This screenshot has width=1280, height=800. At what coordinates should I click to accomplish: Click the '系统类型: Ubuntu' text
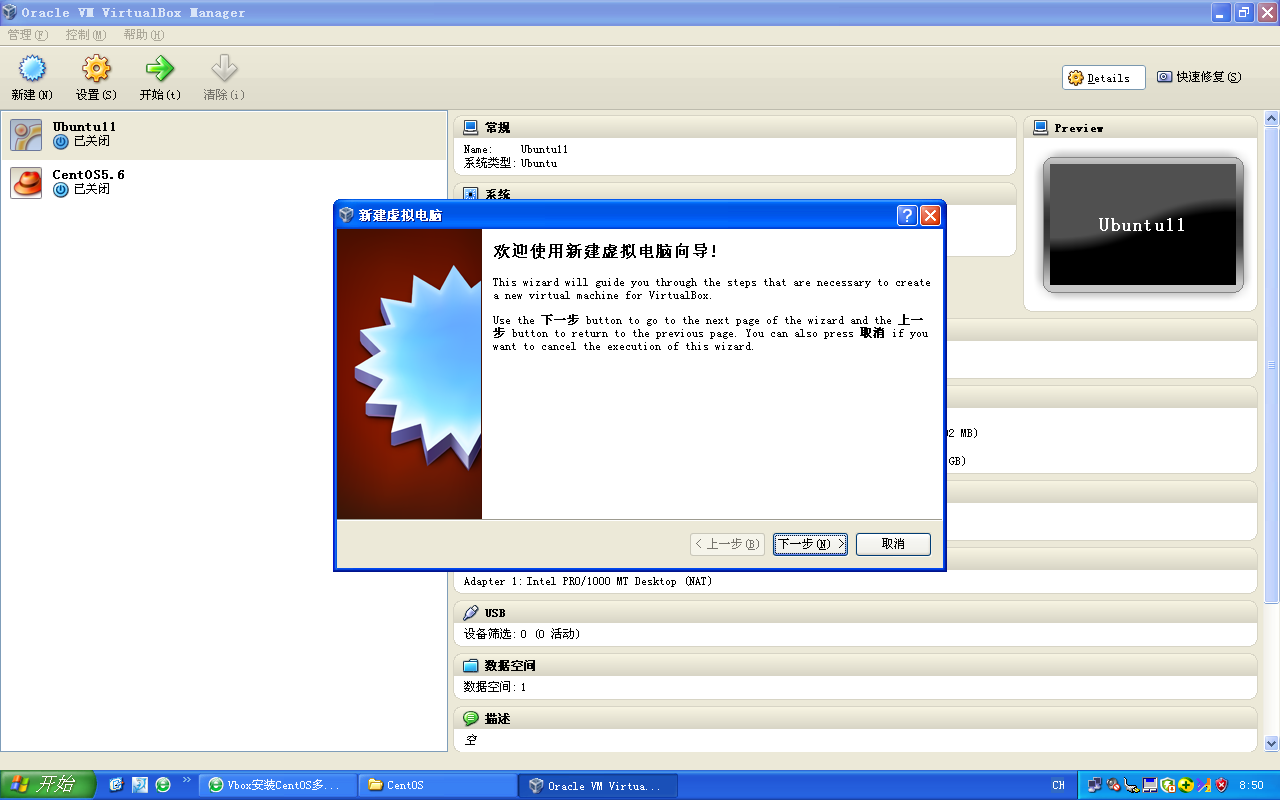(x=510, y=163)
